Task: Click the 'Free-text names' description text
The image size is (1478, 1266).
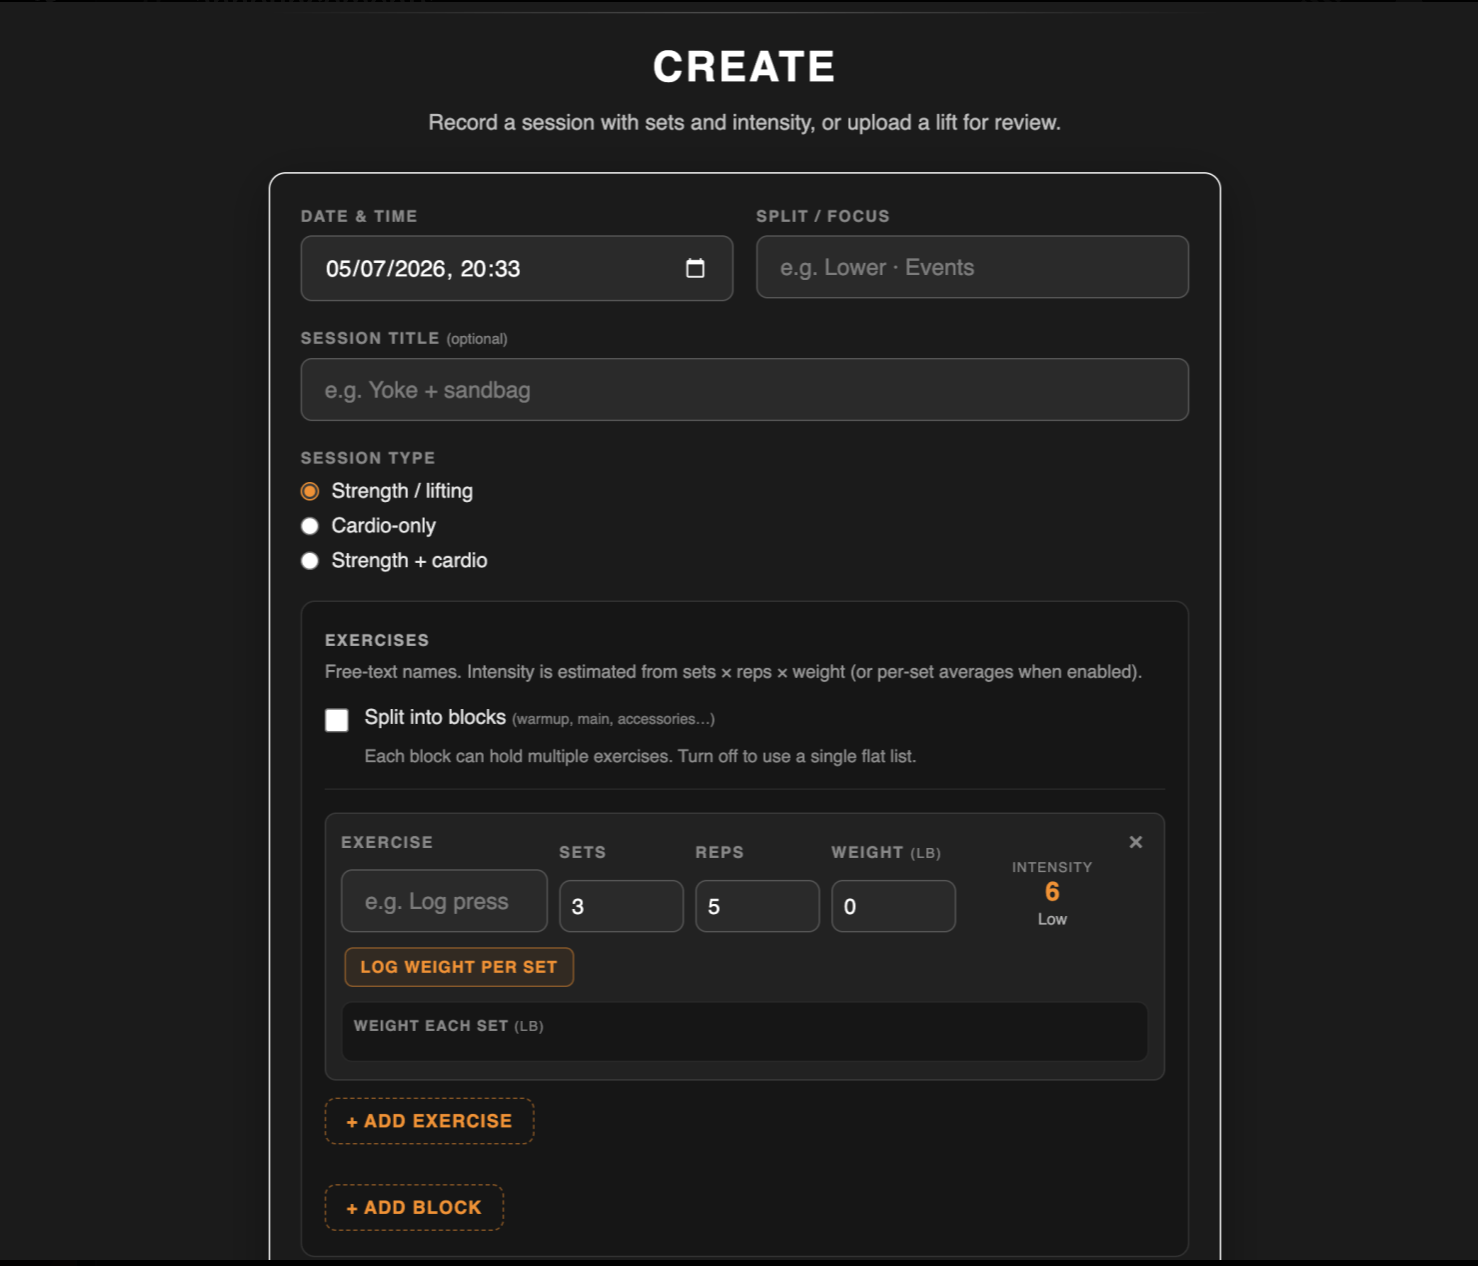Action: pos(733,672)
